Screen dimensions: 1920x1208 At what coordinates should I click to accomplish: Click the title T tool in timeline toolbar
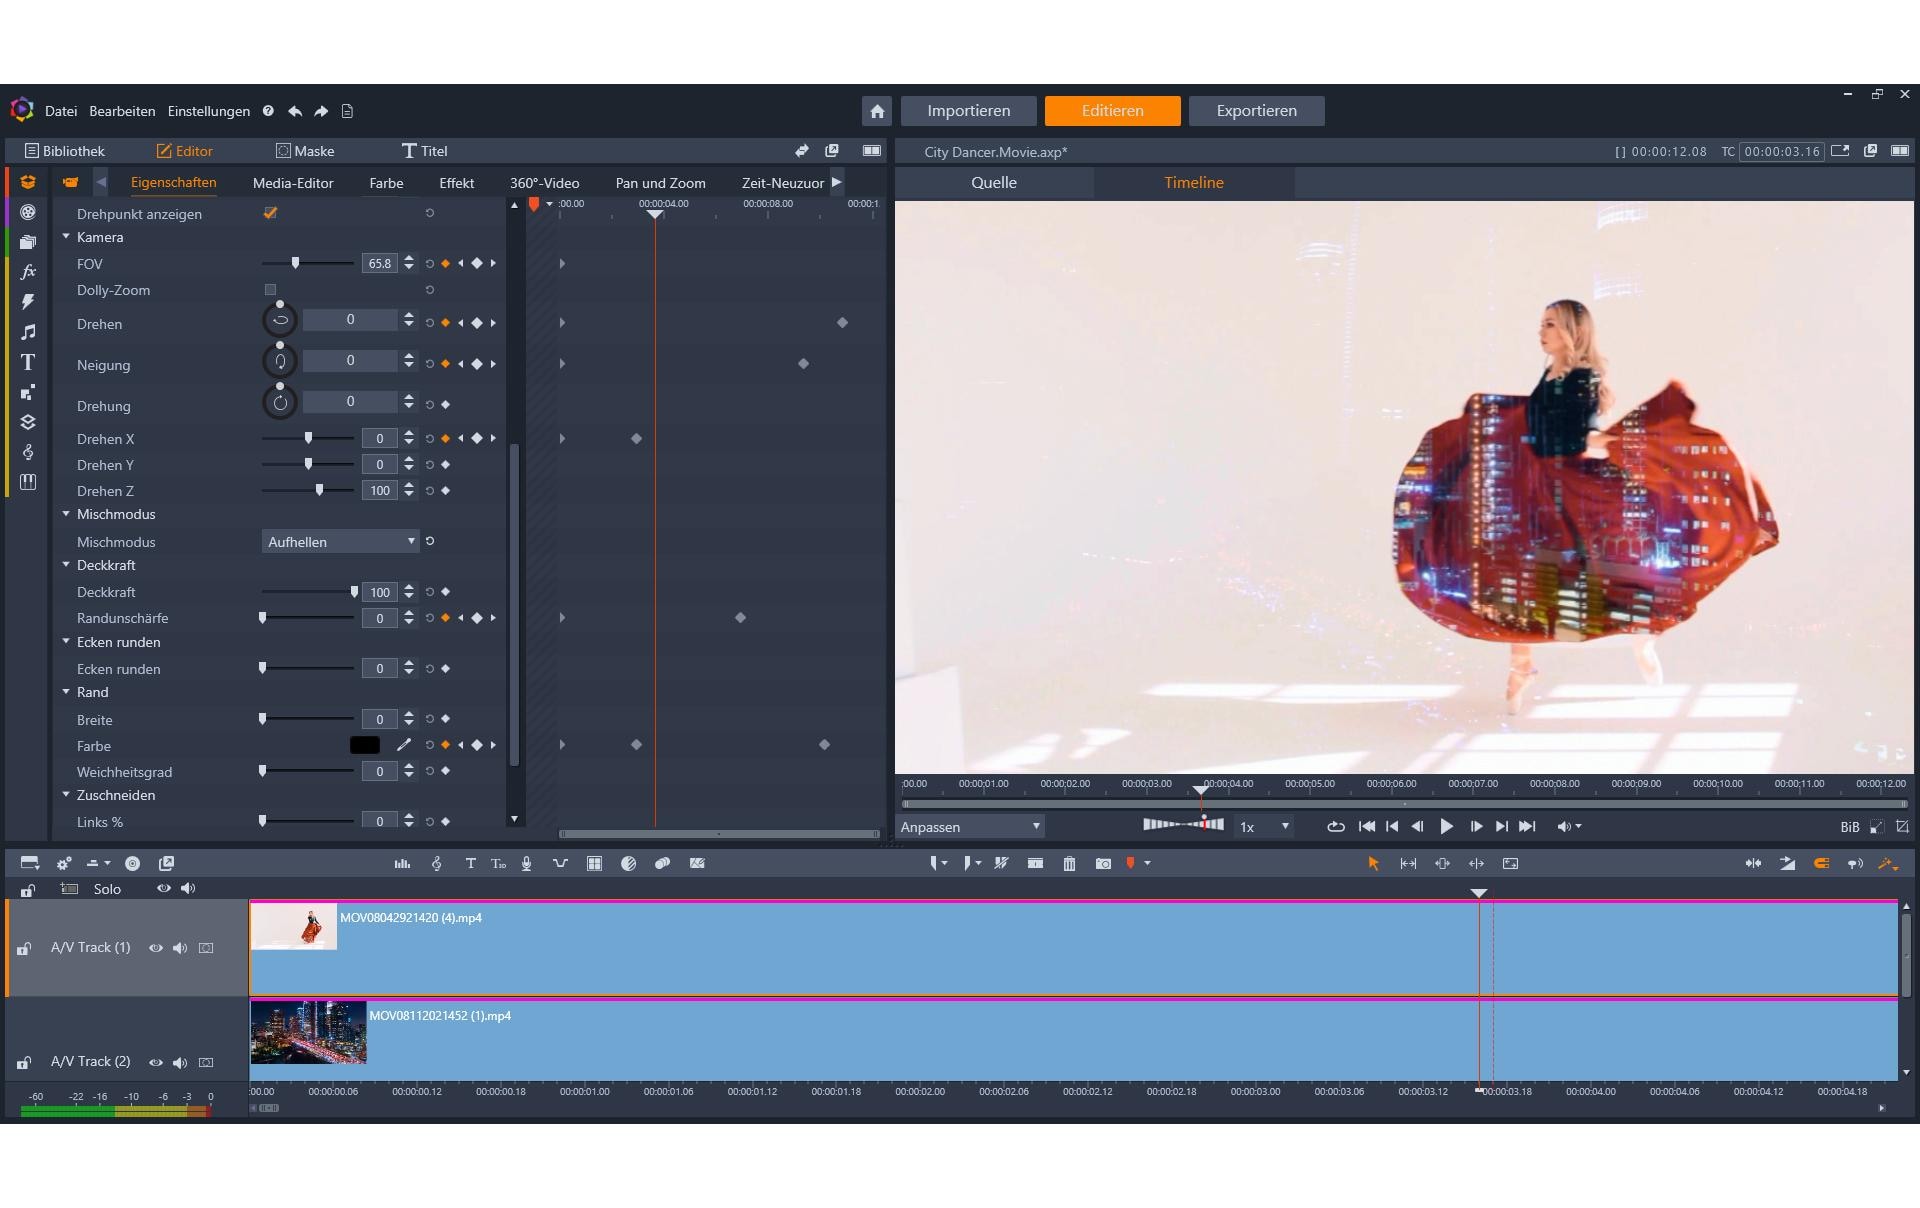coord(470,863)
